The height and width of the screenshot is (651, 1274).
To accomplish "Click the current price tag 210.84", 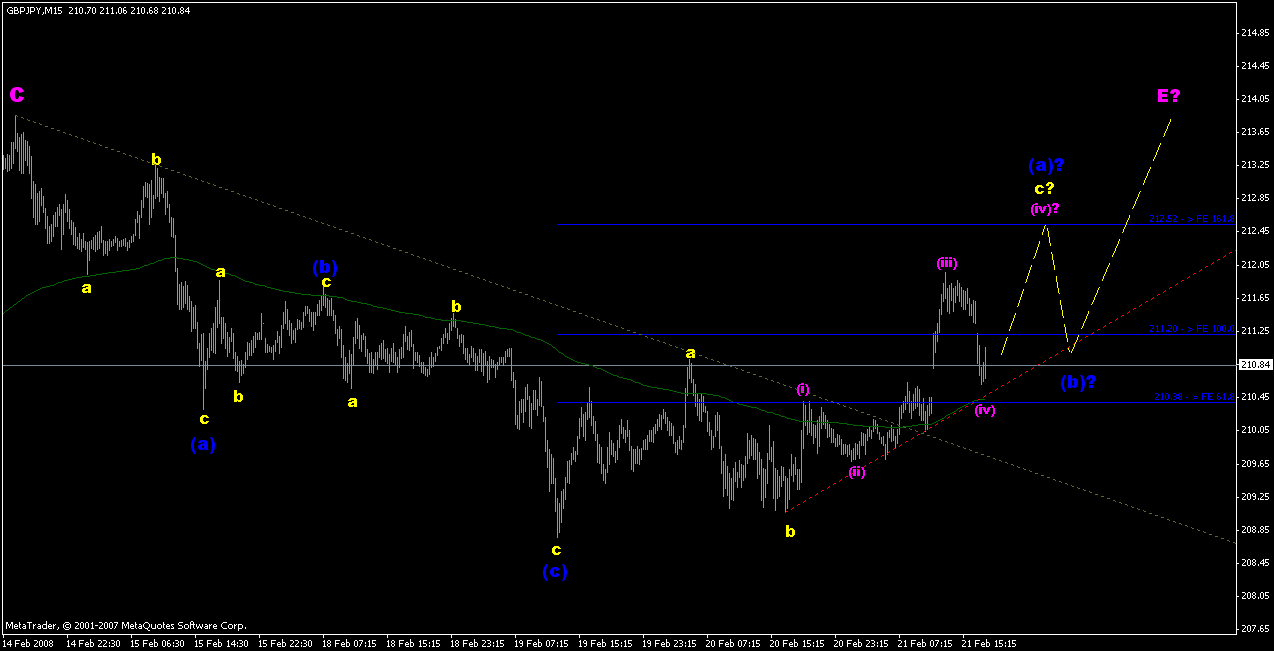I will (x=1255, y=365).
